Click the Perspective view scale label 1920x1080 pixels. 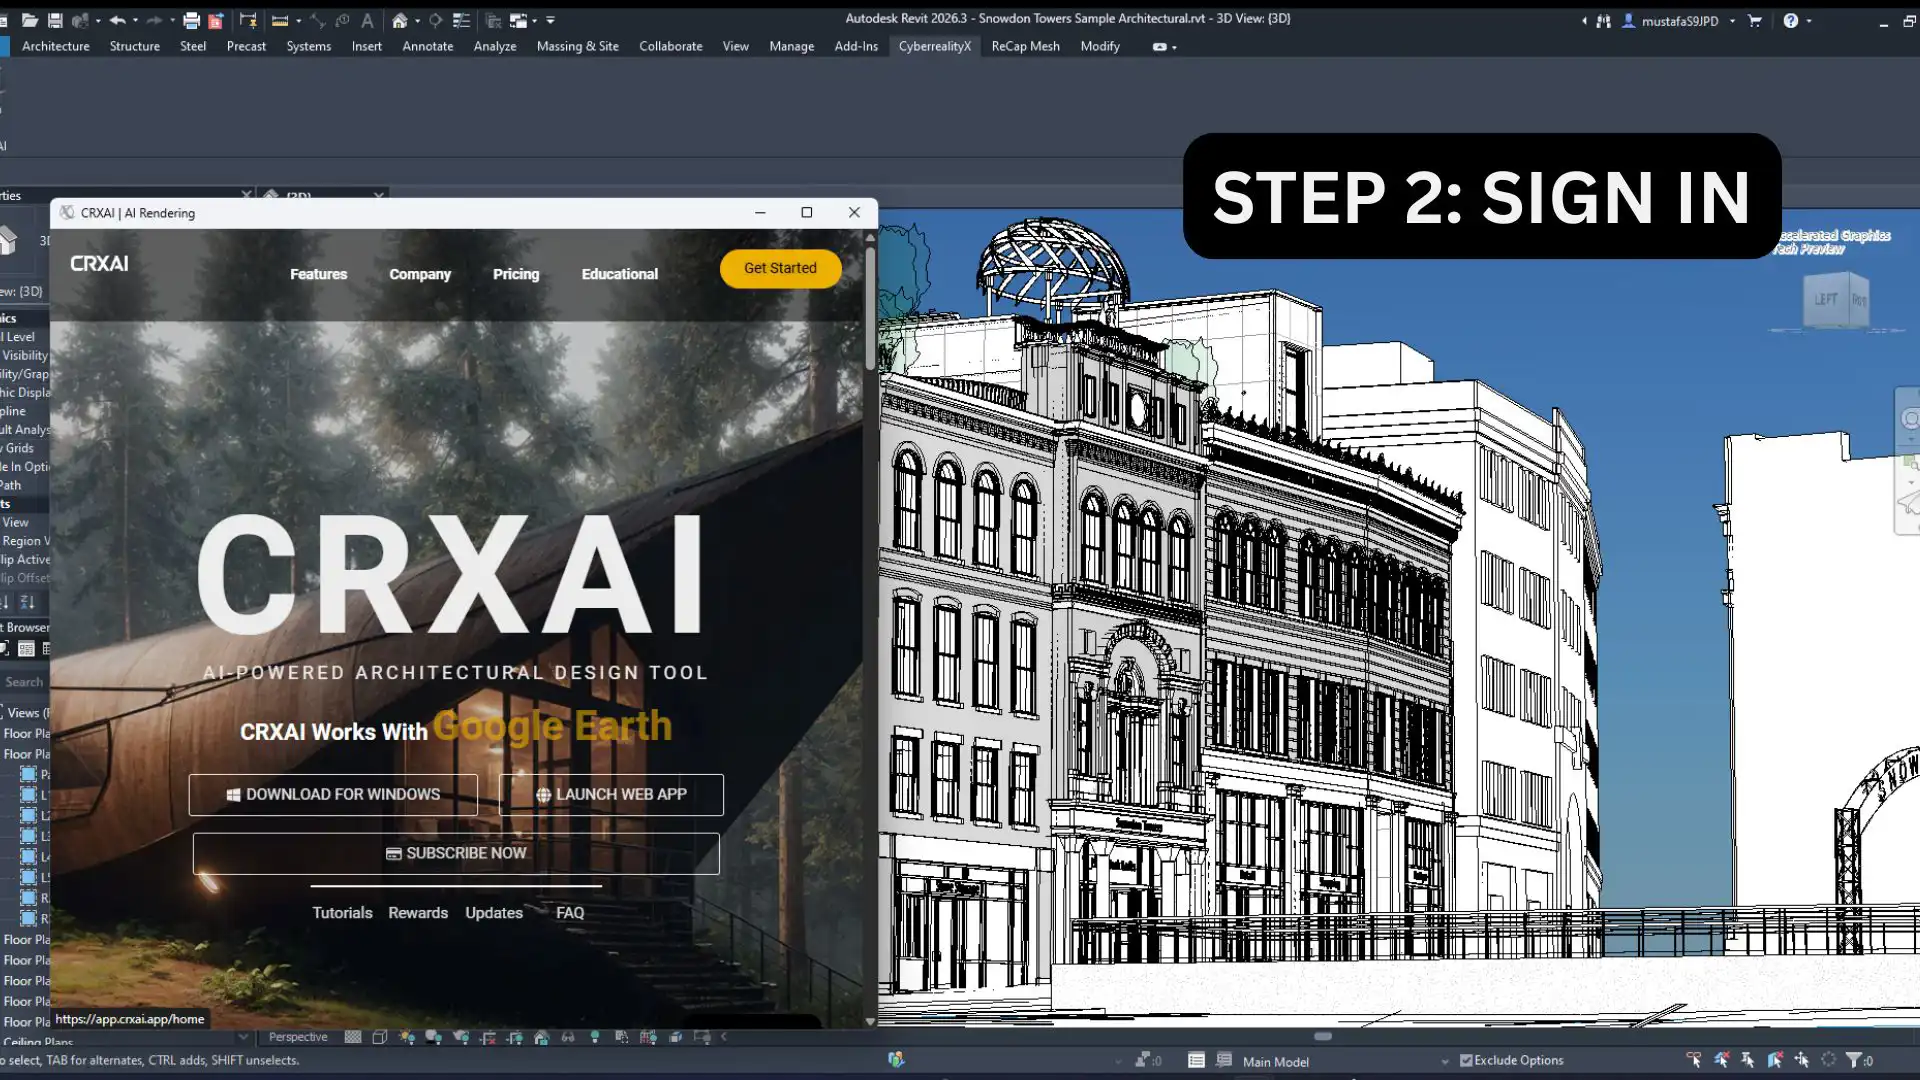pyautogui.click(x=297, y=1036)
